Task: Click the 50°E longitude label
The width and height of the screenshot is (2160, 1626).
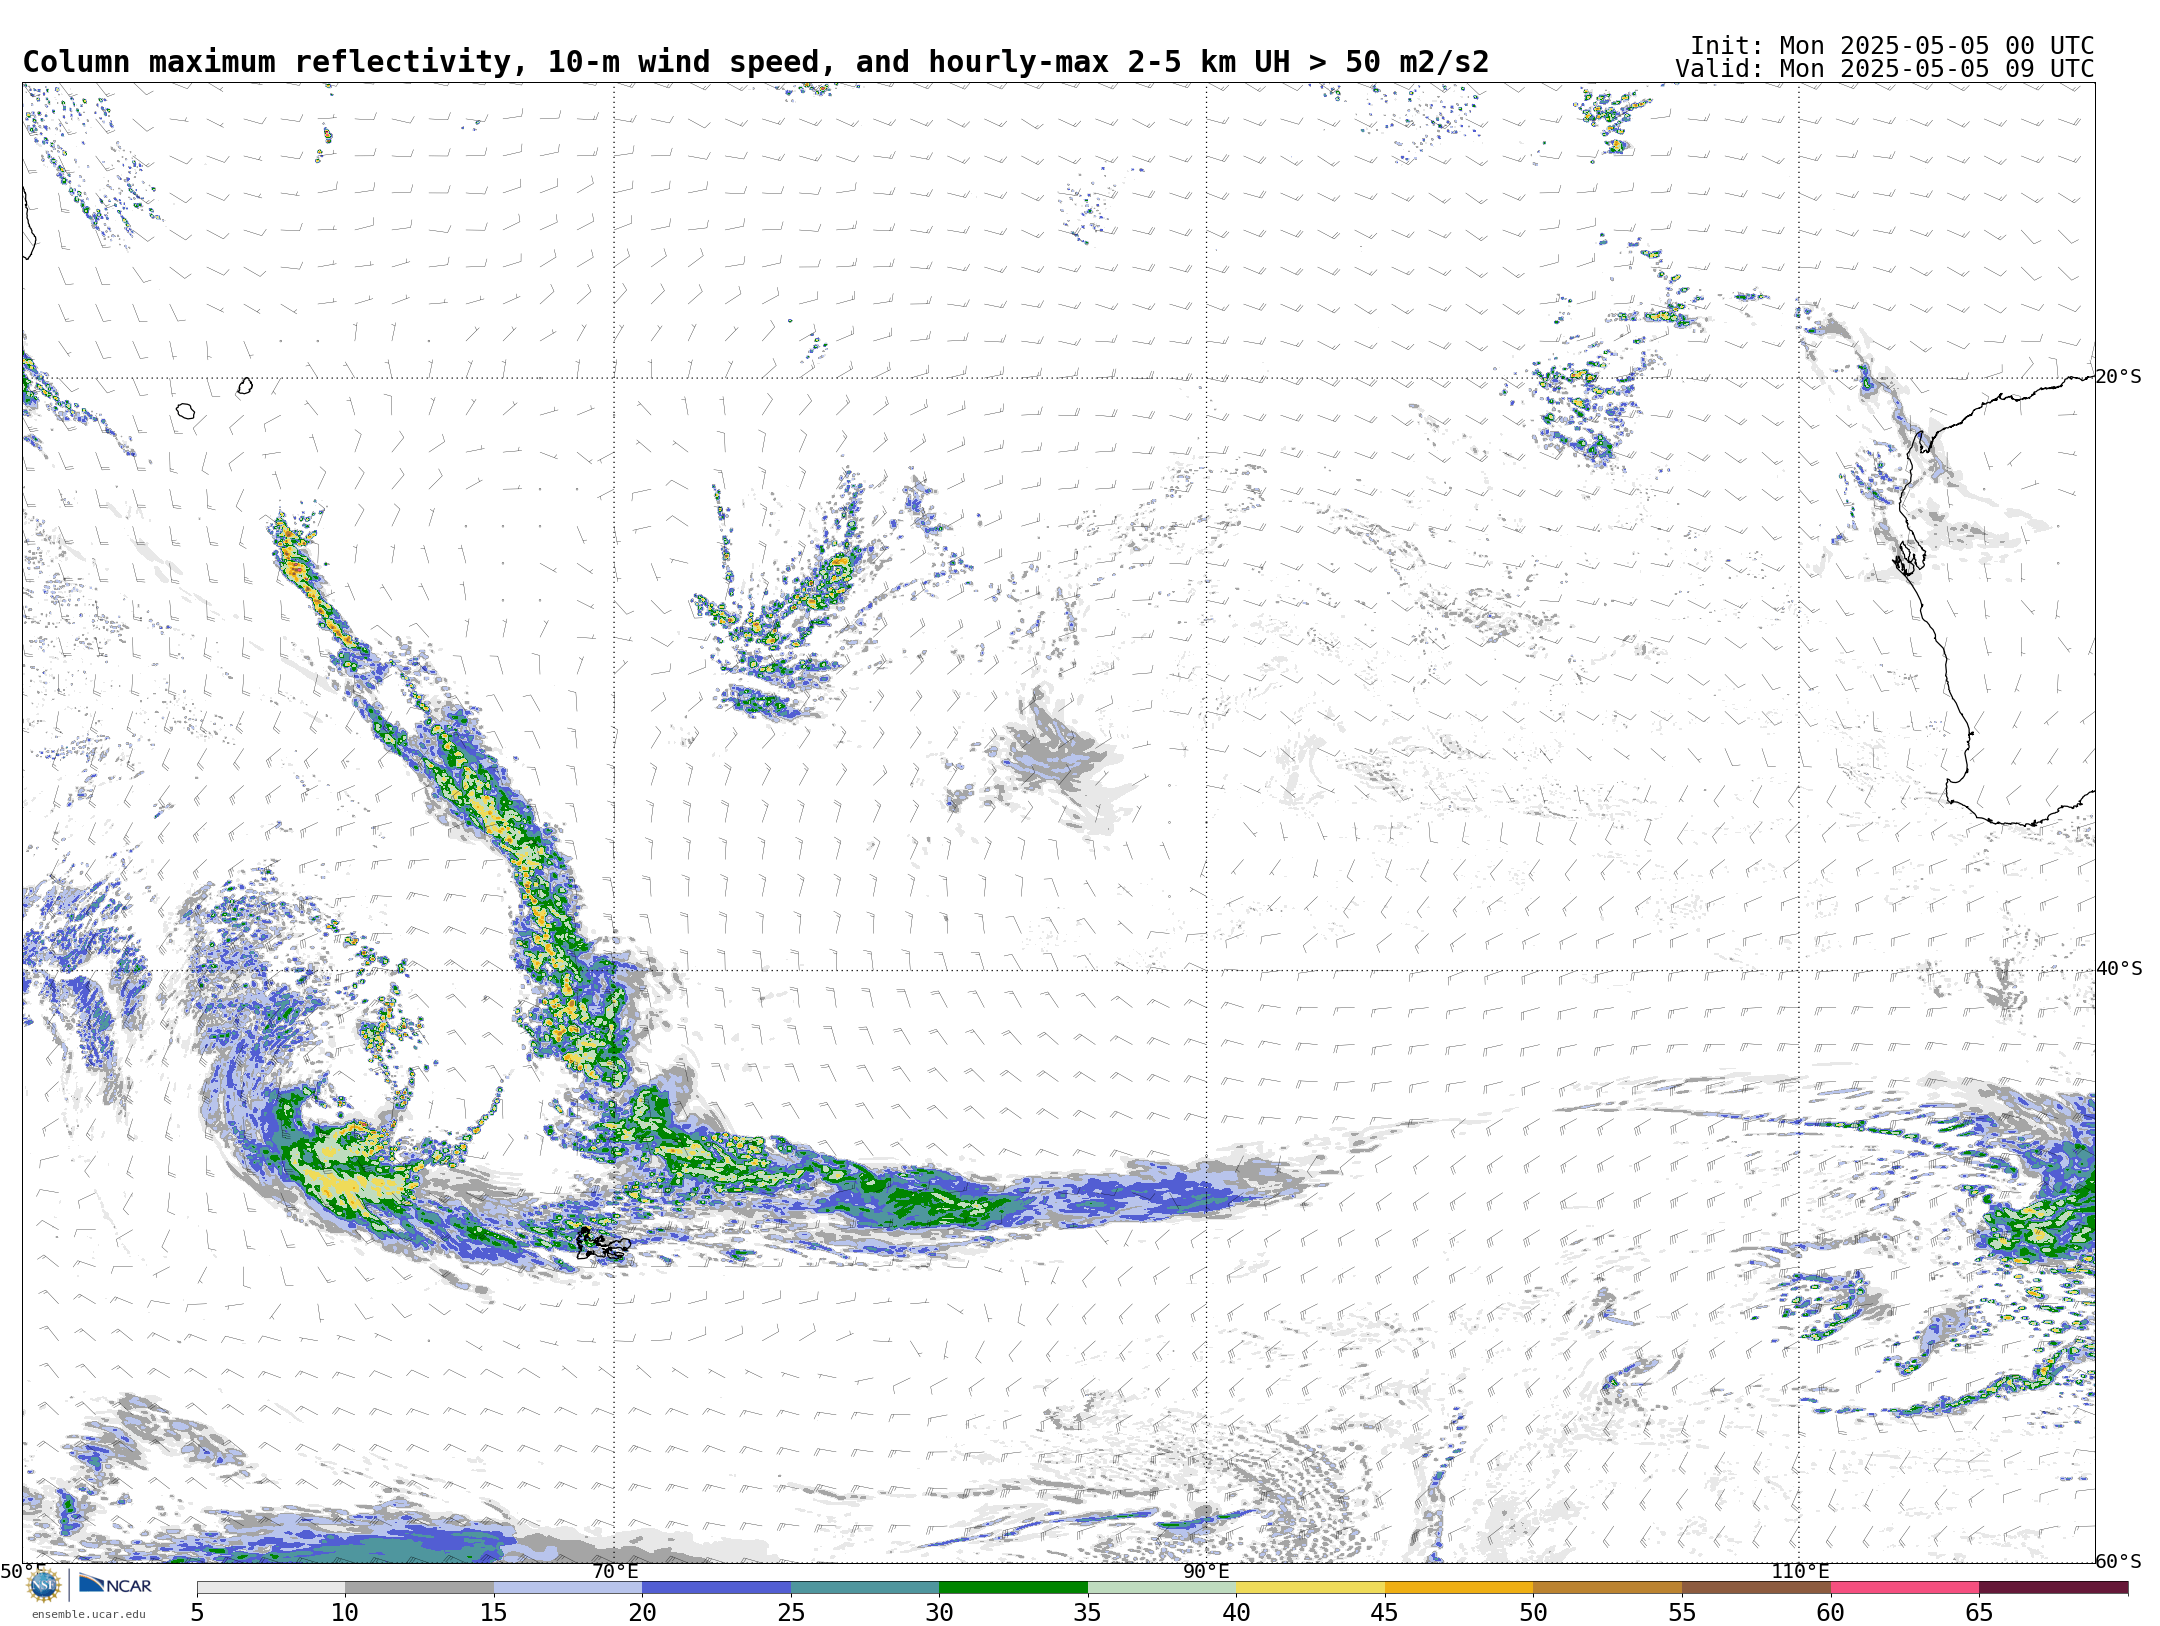Action: point(22,1571)
